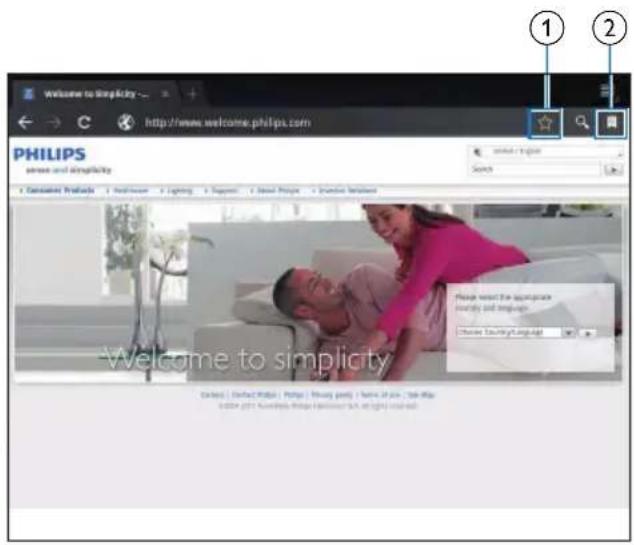Open the Privacy policy footer link

coord(332,395)
